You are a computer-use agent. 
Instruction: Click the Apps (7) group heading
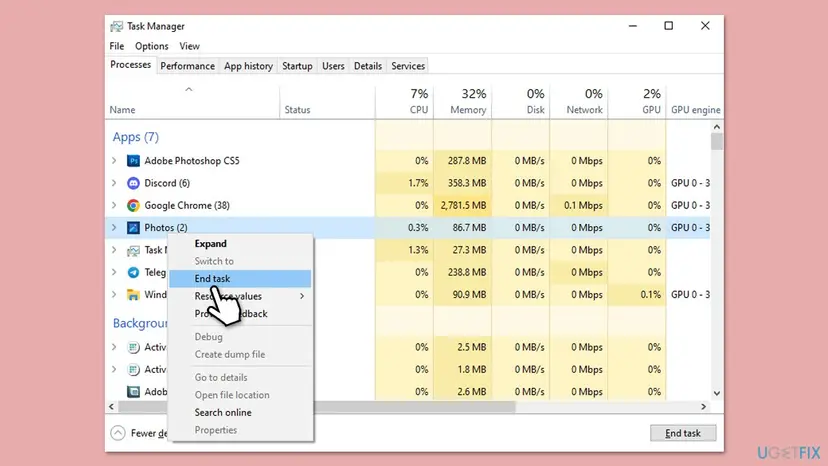pos(136,137)
